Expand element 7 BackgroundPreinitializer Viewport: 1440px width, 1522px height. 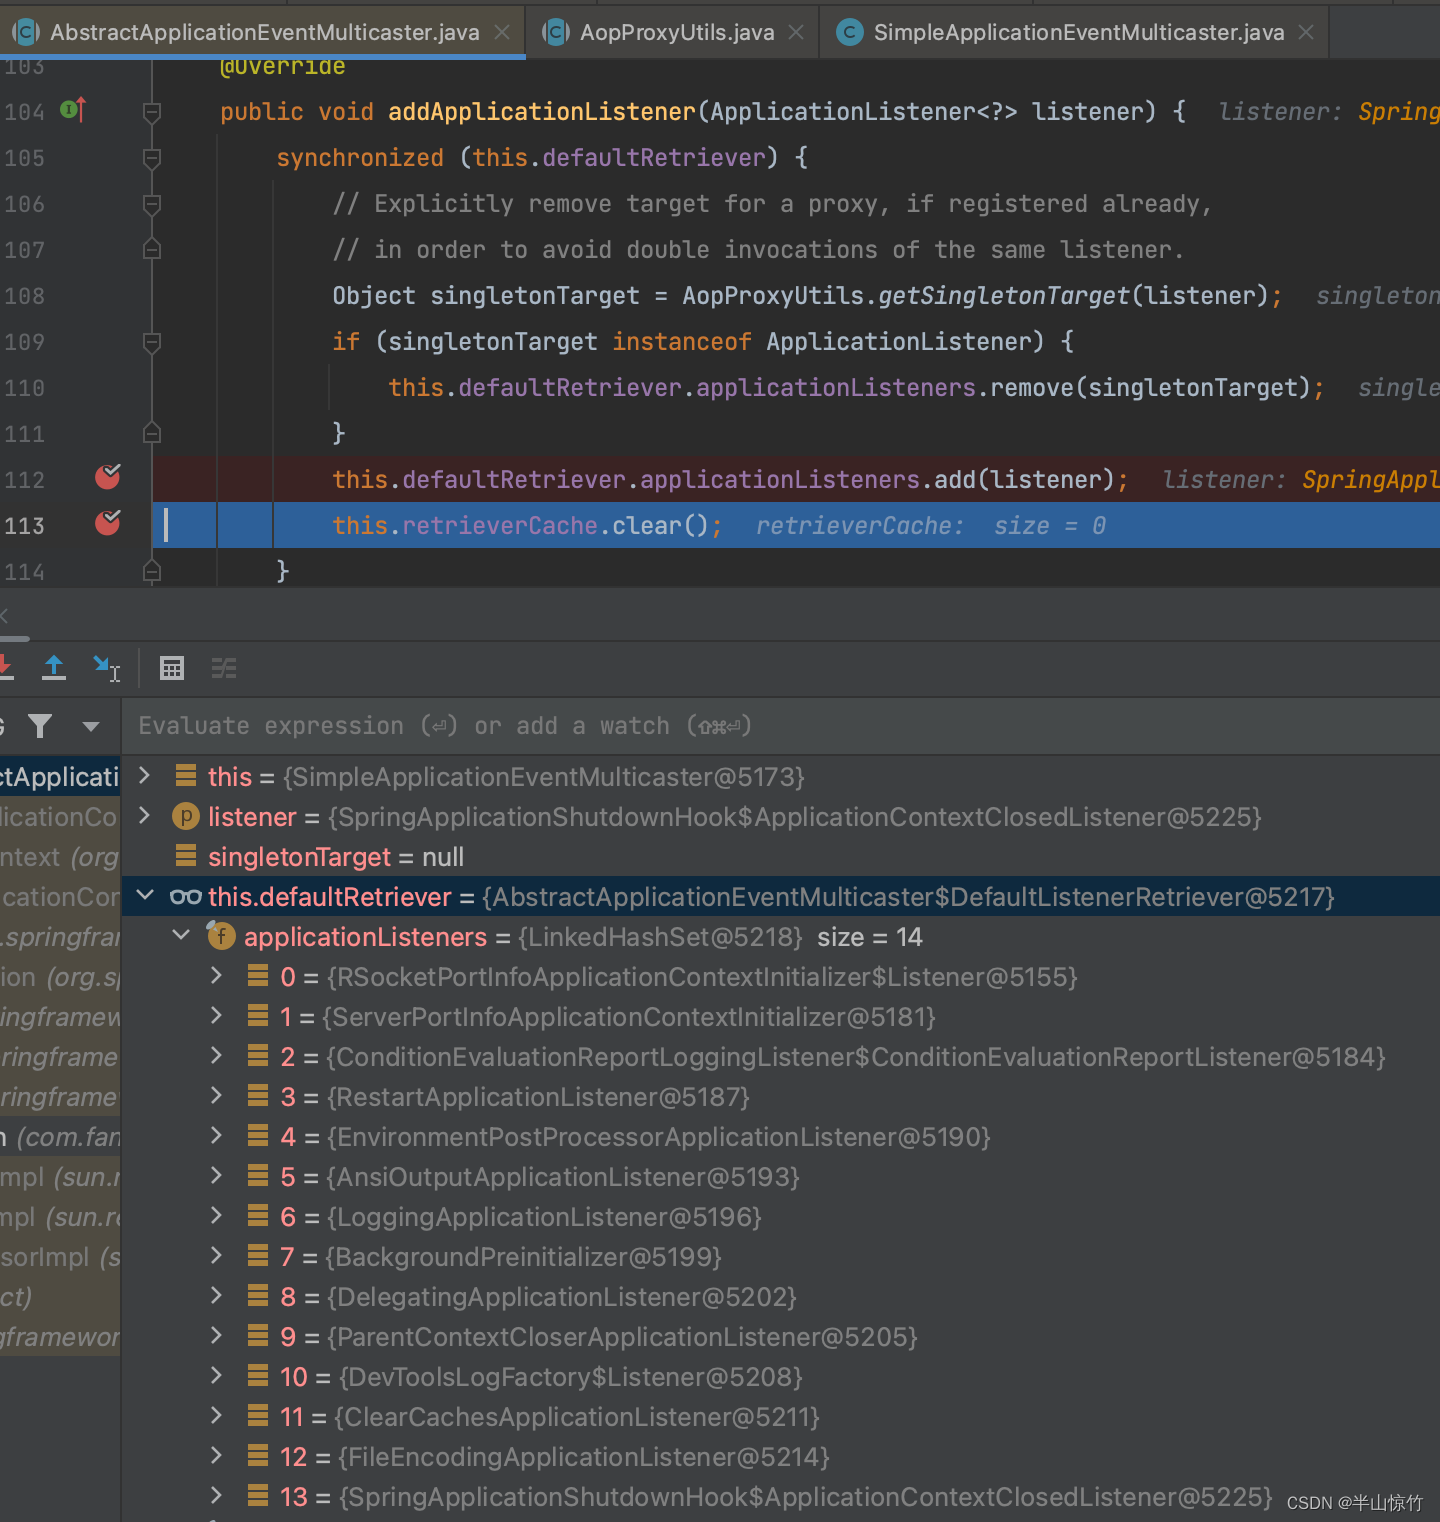[217, 1255]
